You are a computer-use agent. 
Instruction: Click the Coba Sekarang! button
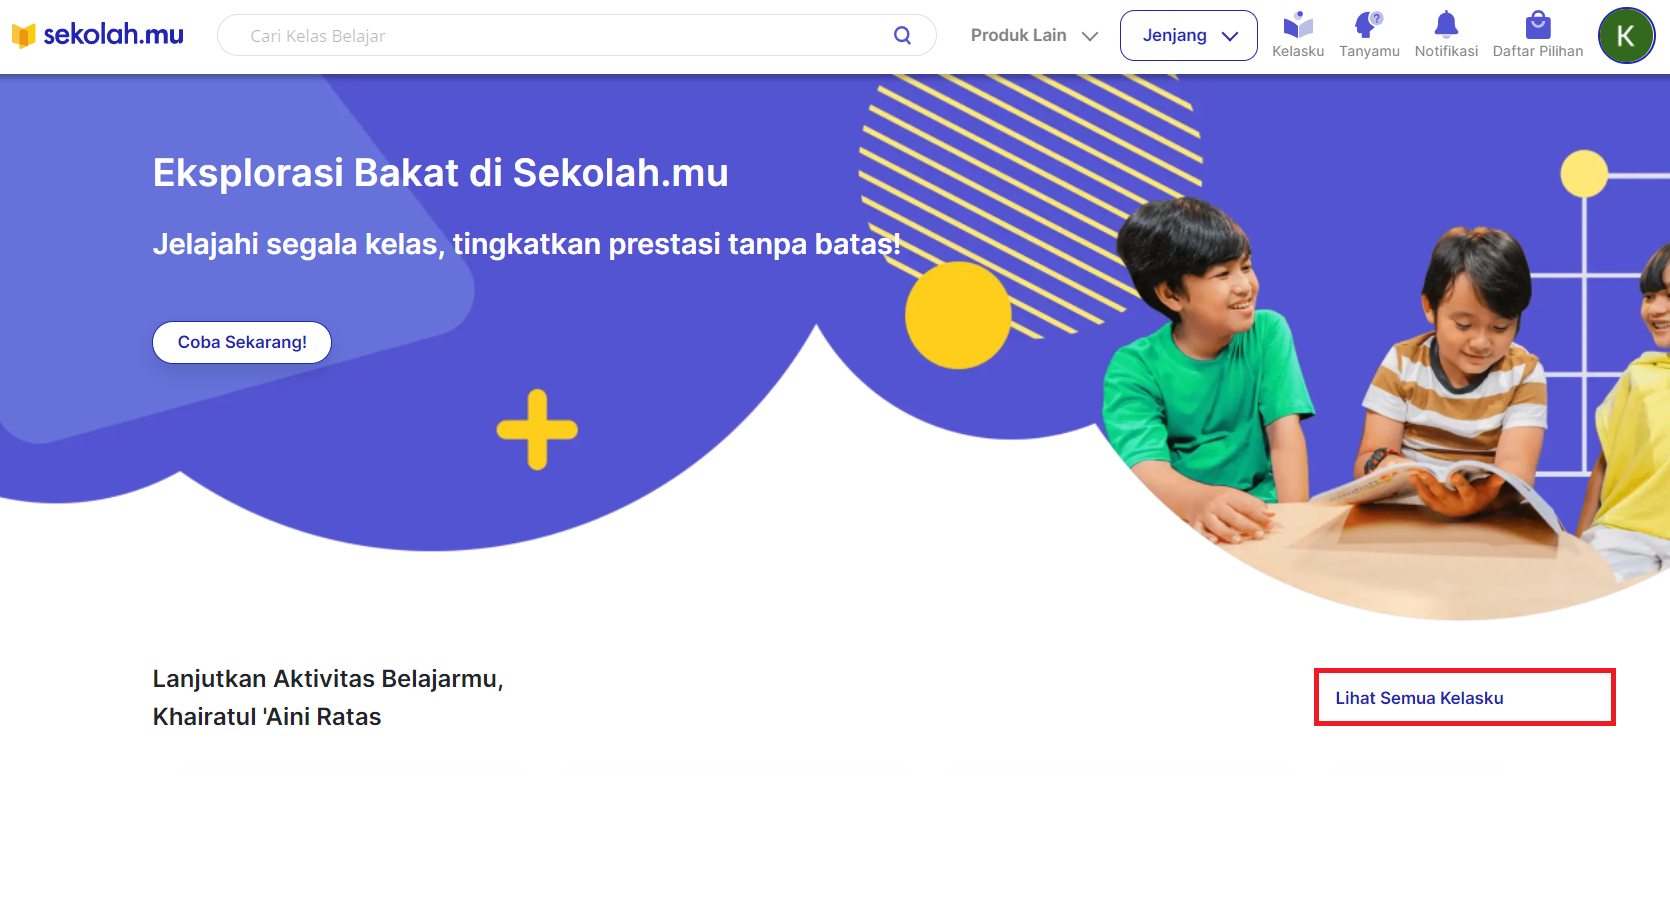pos(242,342)
